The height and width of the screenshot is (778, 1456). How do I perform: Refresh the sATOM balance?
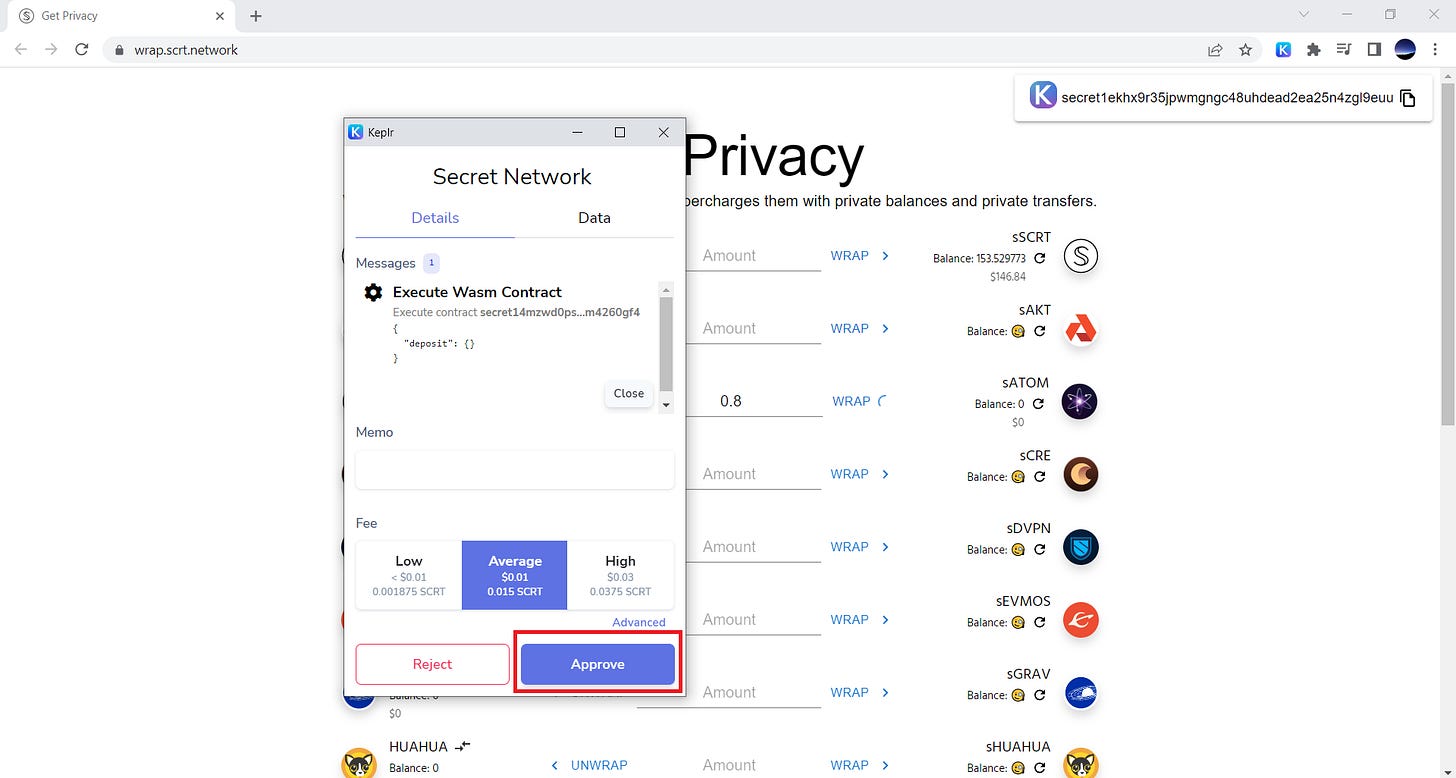1038,404
